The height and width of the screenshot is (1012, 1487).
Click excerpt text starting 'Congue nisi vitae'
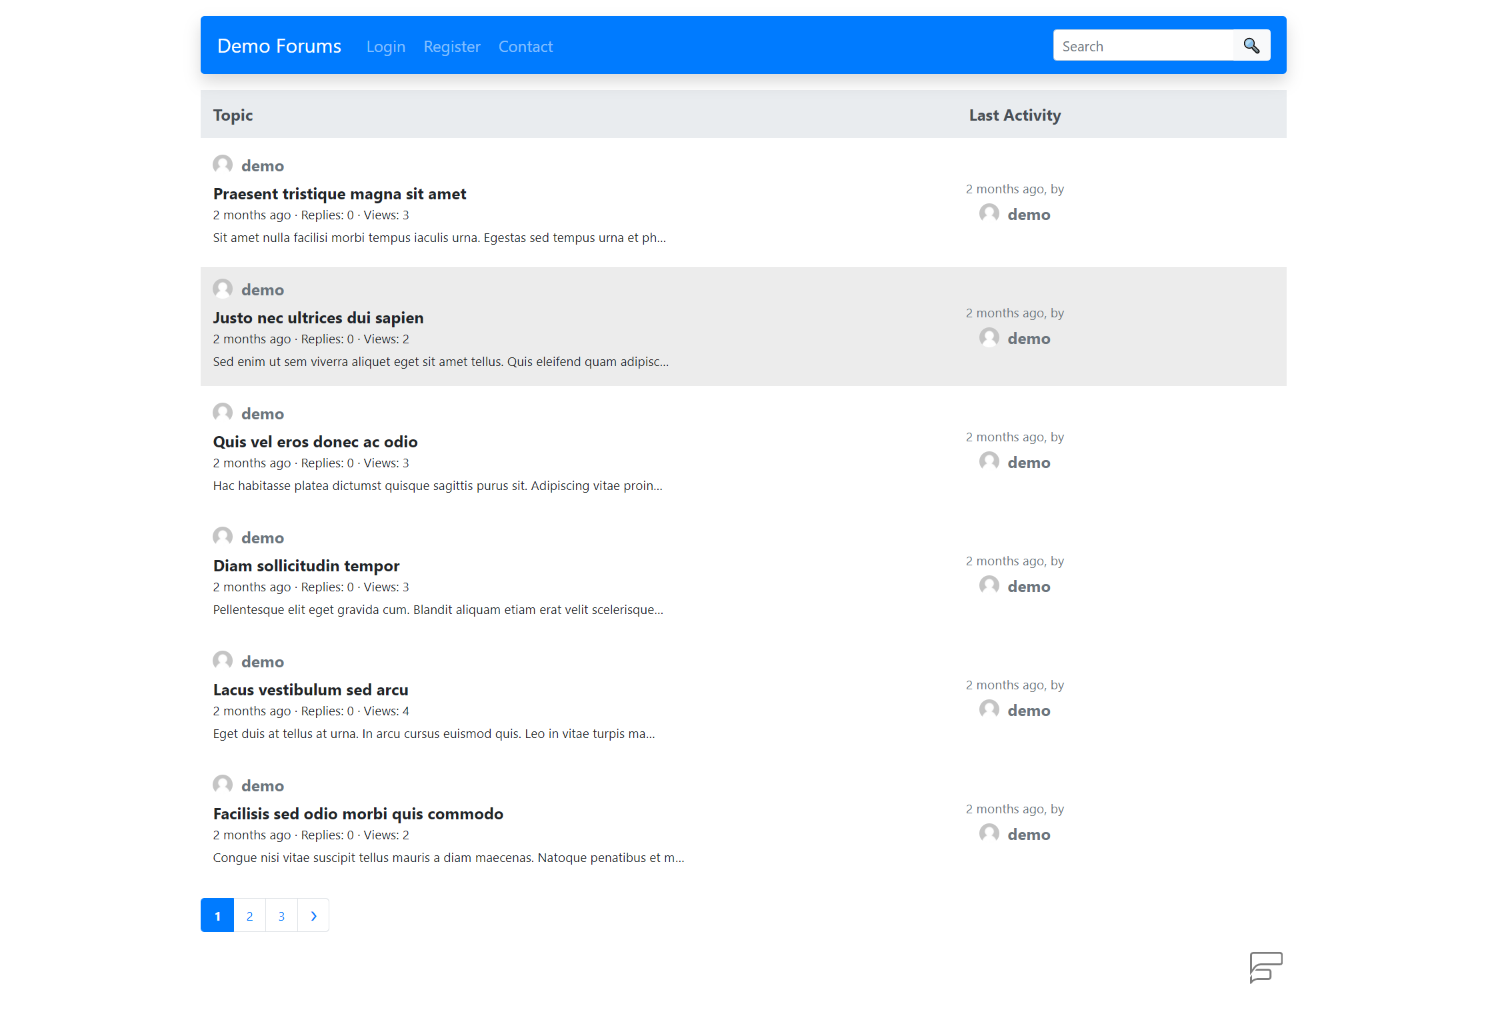[449, 858]
